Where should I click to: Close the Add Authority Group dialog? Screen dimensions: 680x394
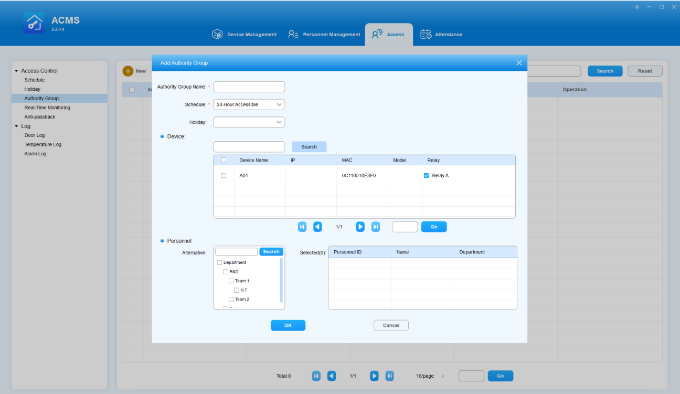[x=519, y=63]
